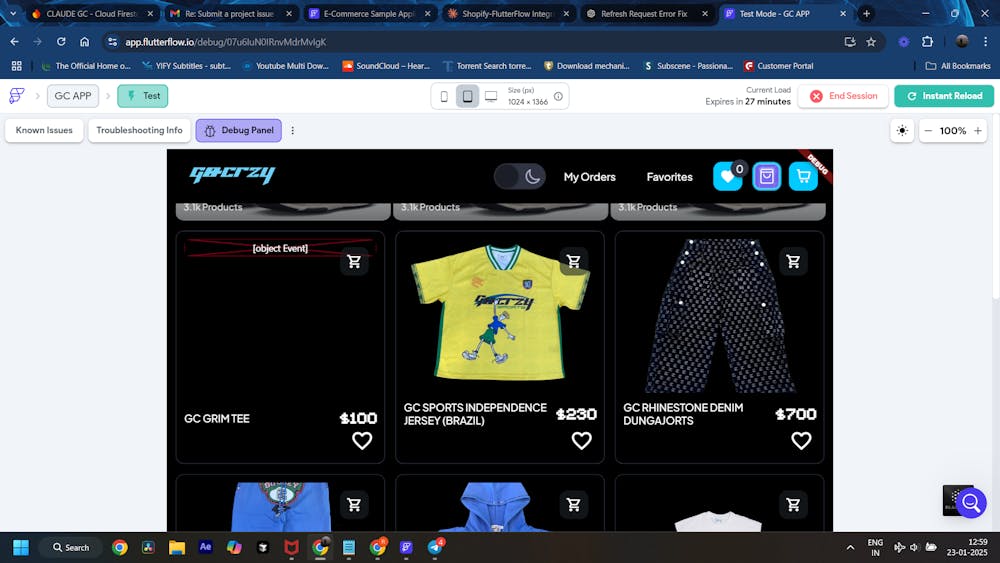The height and width of the screenshot is (563, 1000).
Task: Switch to E-Commerce Sample App tab
Action: pyautogui.click(x=369, y=13)
